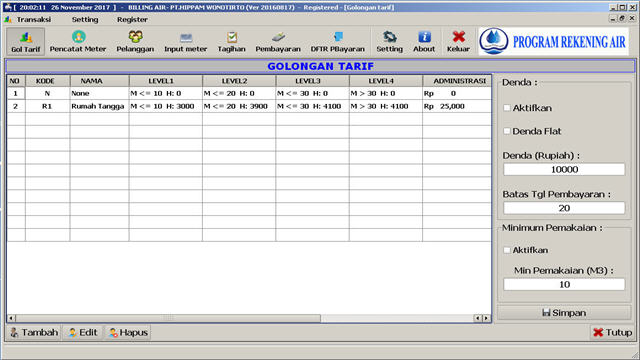The image size is (640, 360).
Task: Click the About info icon
Action: pos(424,41)
